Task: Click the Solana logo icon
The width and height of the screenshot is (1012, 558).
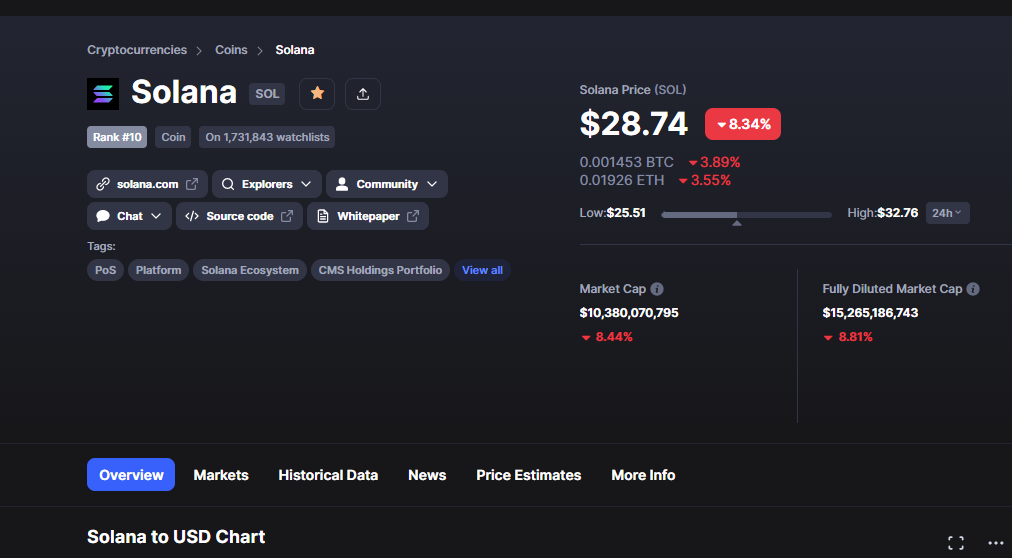Action: [103, 94]
